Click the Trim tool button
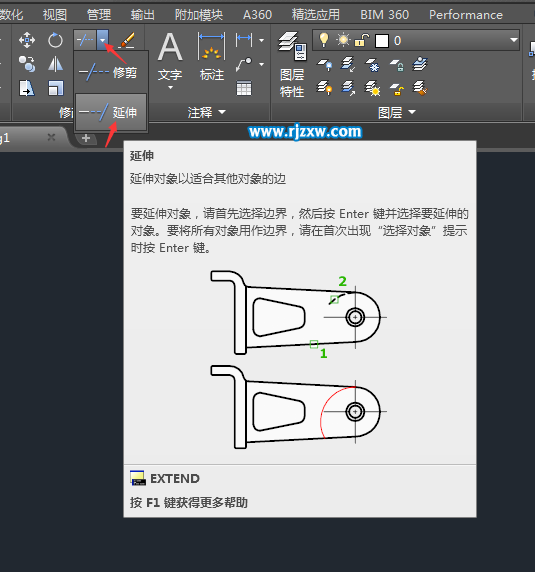Screen dimensions: 535x572 85,40
